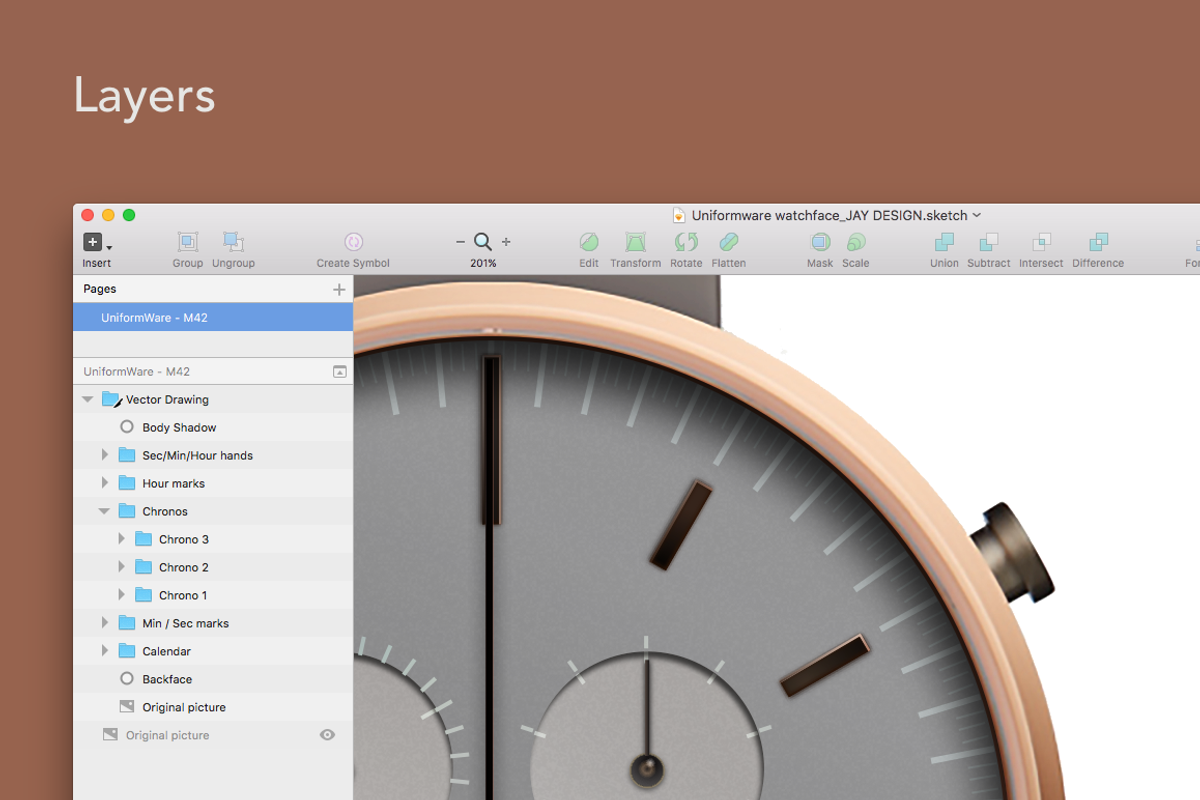1200x800 pixels.
Task: Select the UniformWare - M42 page
Action: tap(213, 317)
